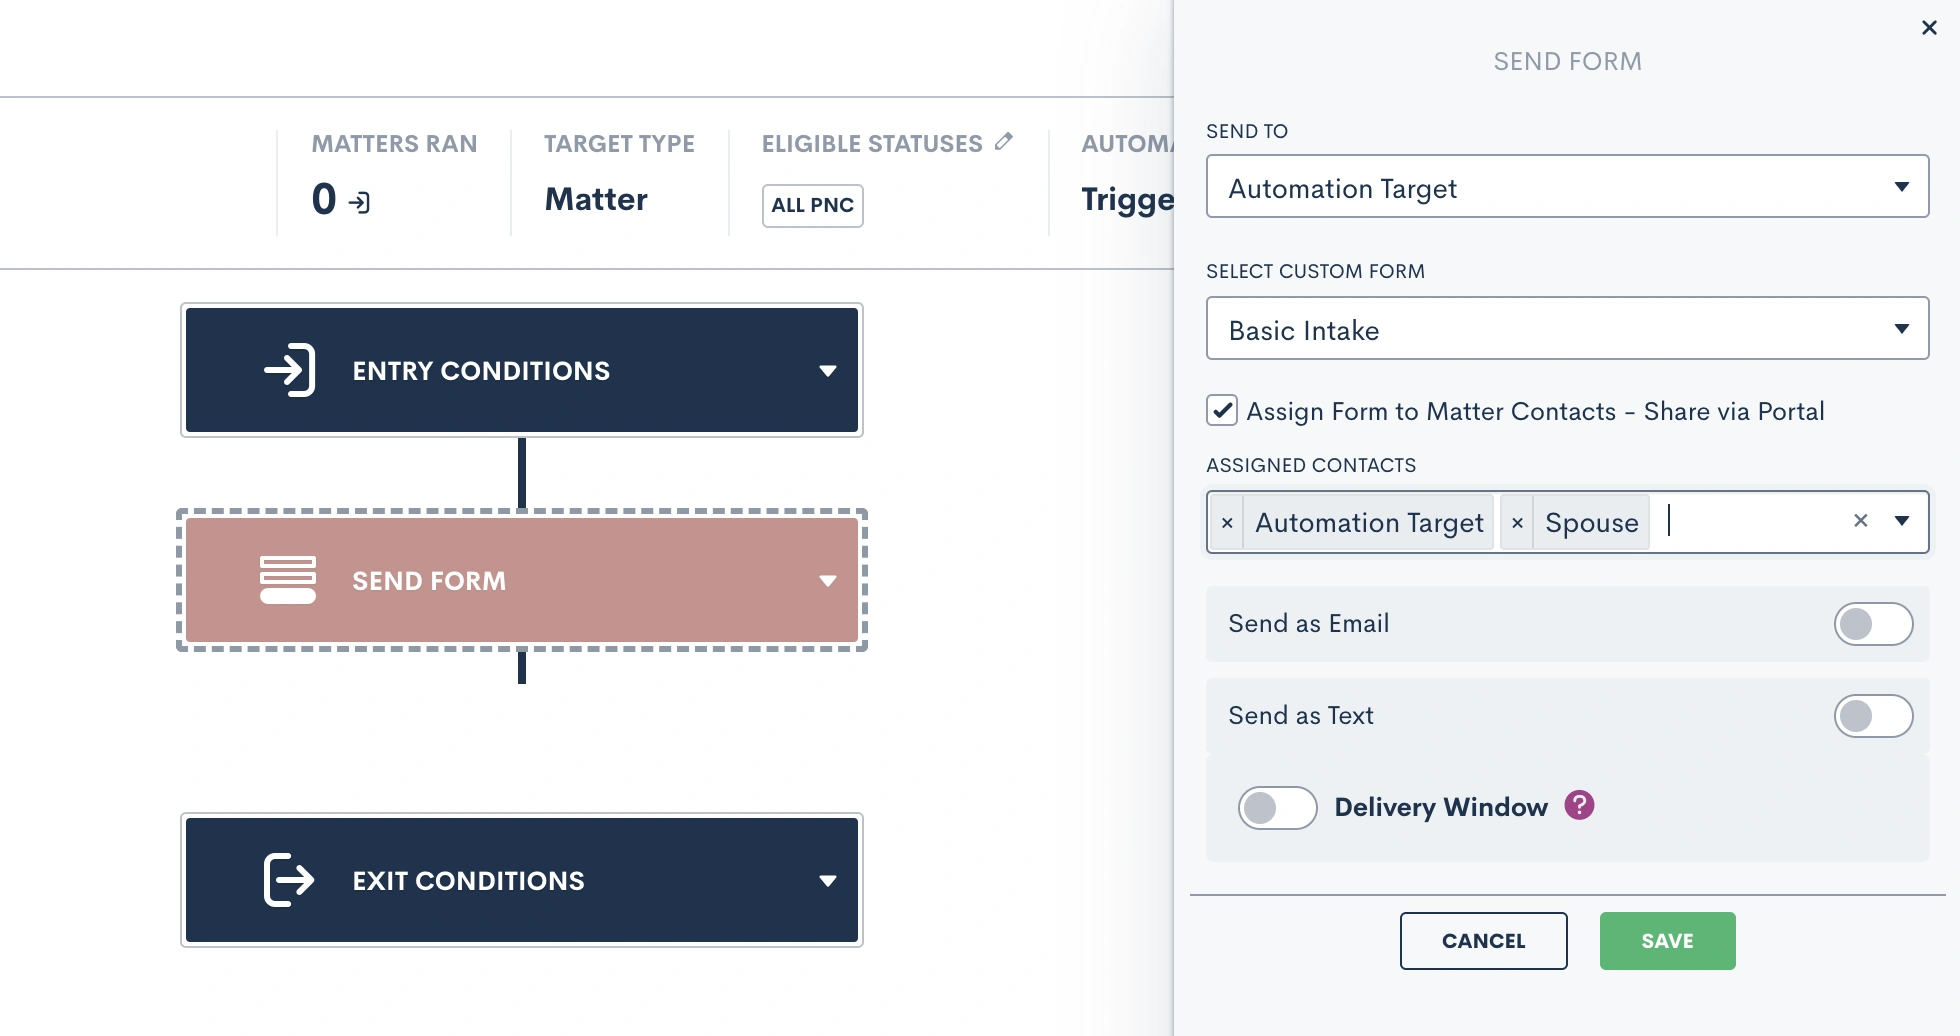1960x1036 pixels.
Task: Clear all assigned contacts with the X
Action: [1861, 520]
